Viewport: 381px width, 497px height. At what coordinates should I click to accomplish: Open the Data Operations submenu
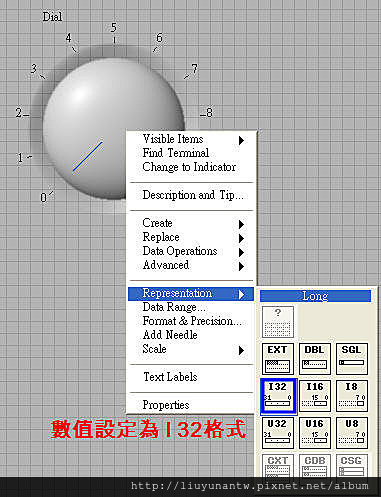[191, 251]
